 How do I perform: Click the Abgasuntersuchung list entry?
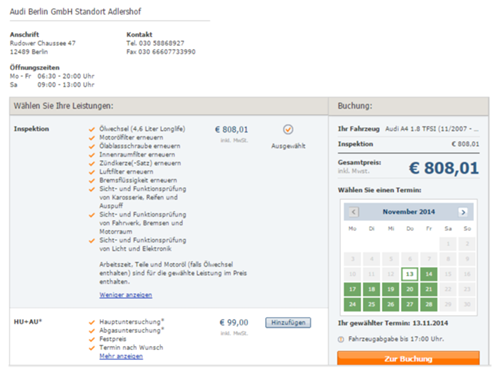(x=132, y=330)
